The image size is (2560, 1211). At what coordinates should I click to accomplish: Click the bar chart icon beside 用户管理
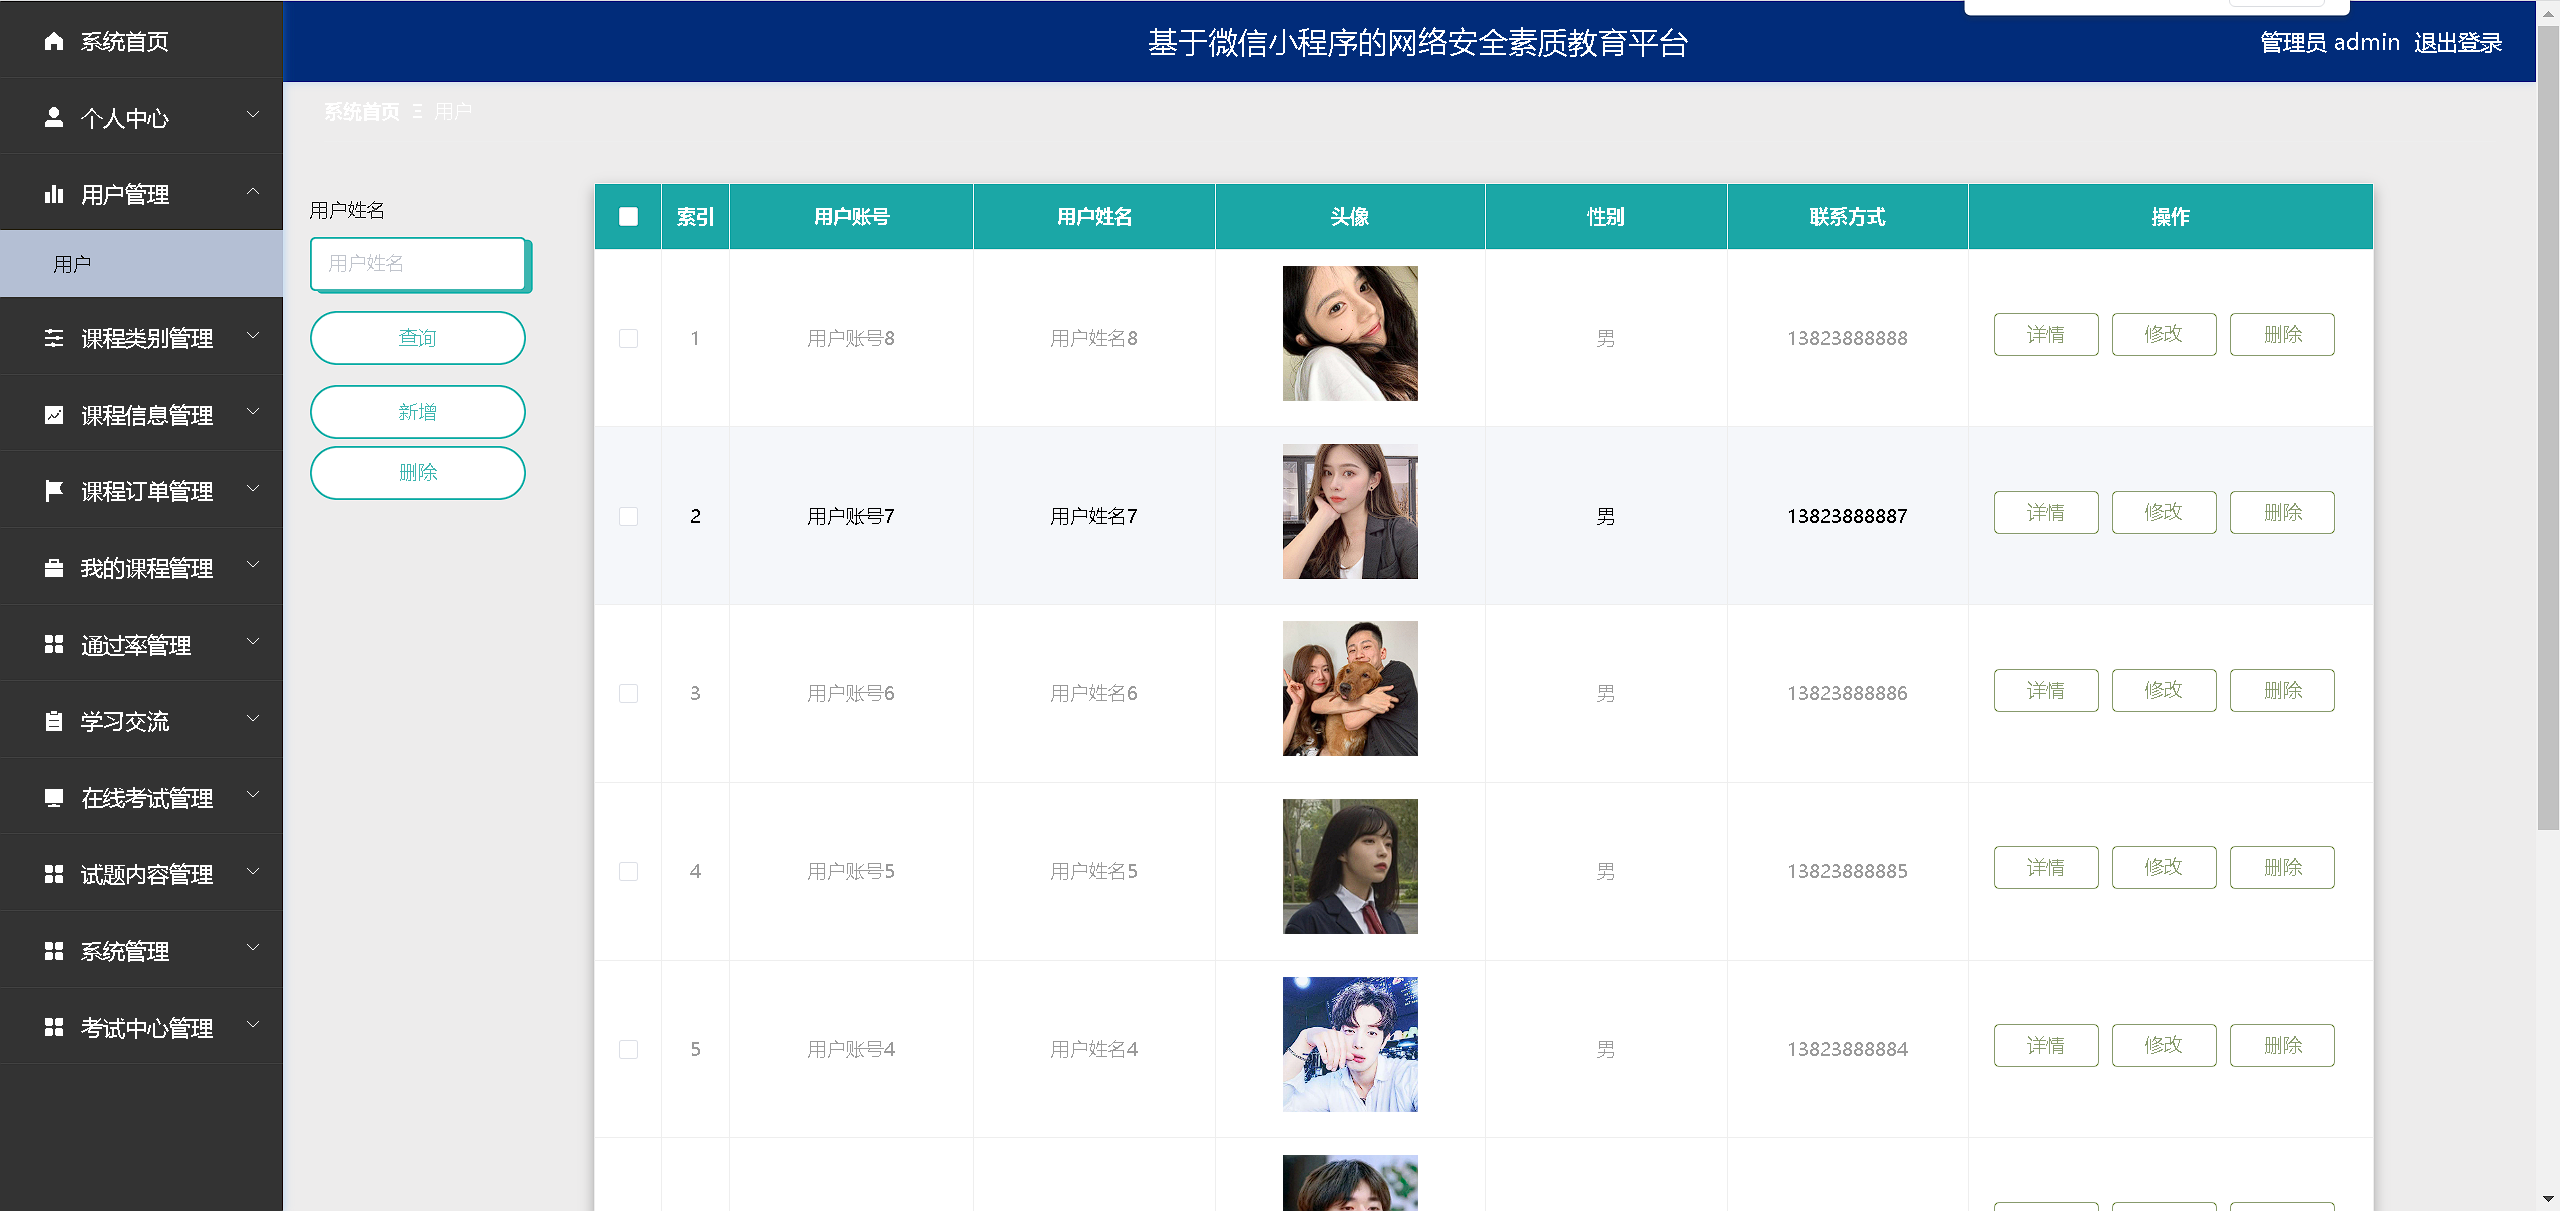(x=54, y=194)
